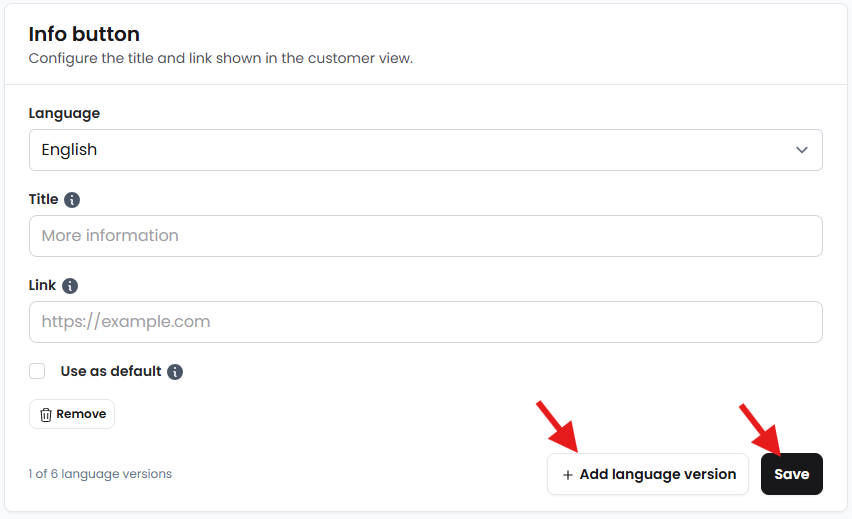852x519 pixels.
Task: Click the 'Use as default' label text
Action: tap(111, 371)
